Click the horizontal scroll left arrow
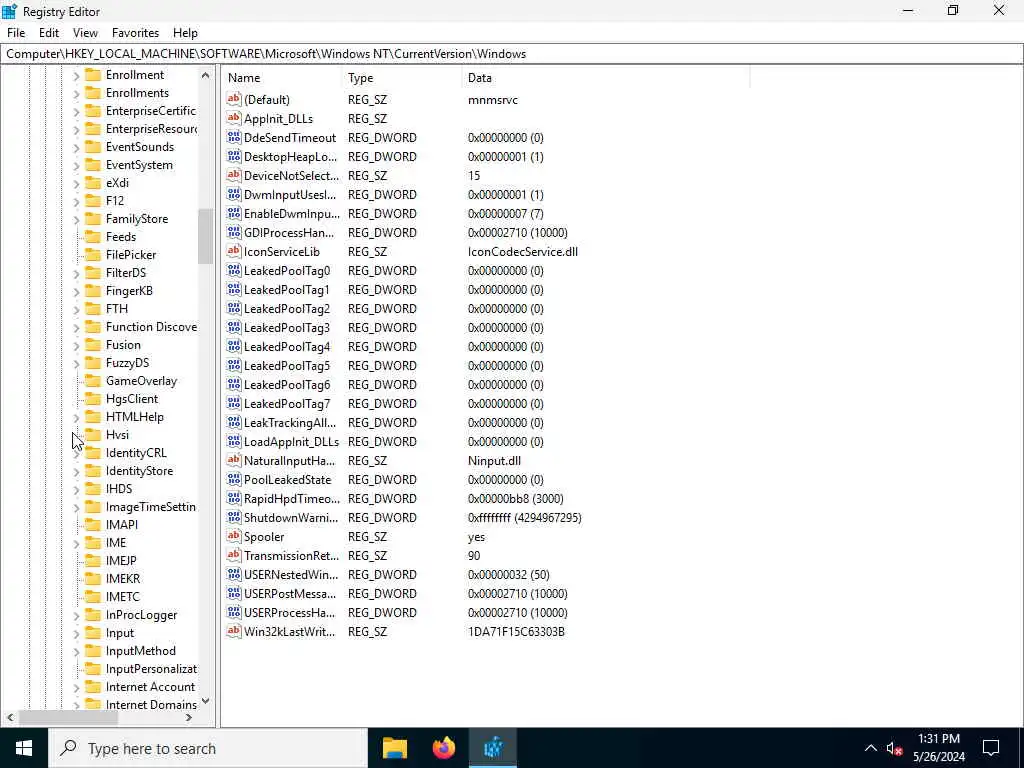Image resolution: width=1024 pixels, height=768 pixels. tap(10, 717)
